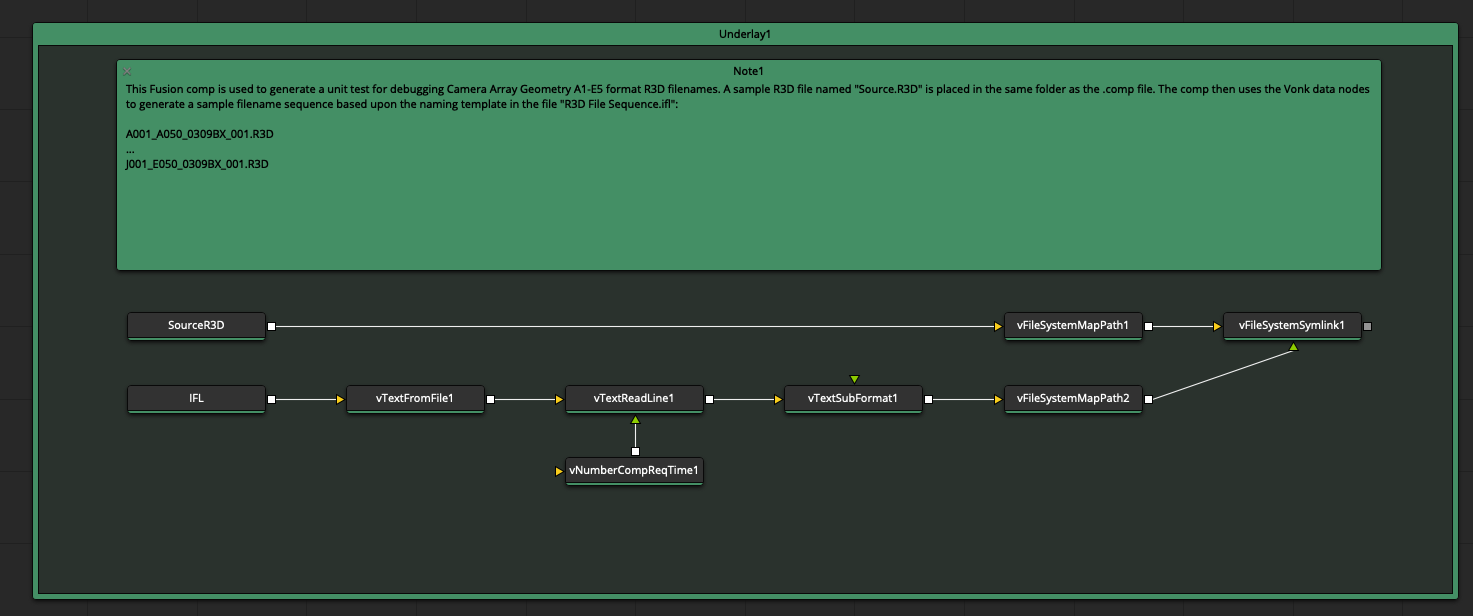Image resolution: width=1473 pixels, height=616 pixels.
Task: Select the vFileSystemSymlink1 node
Action: [x=1292, y=325]
